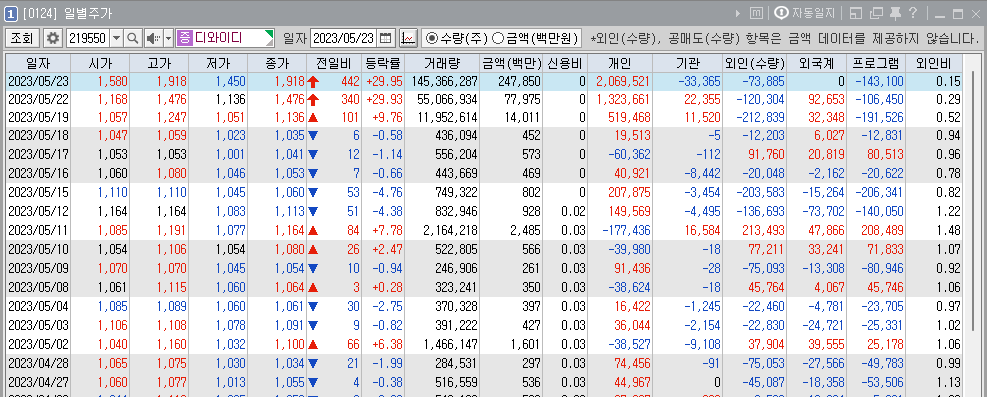987x397 pixels.
Task: Click the 외국계 column header
Action: click(x=816, y=64)
